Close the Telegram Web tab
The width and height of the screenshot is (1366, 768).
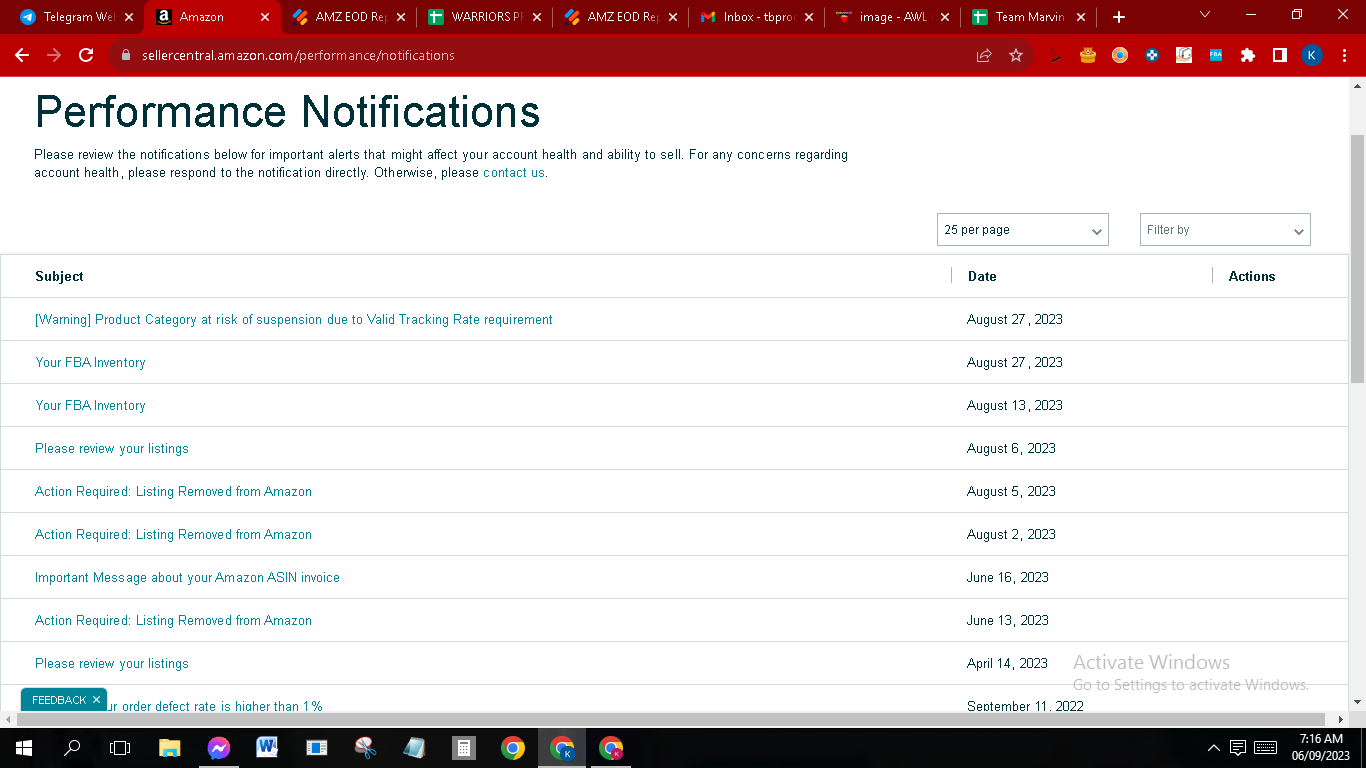(129, 17)
